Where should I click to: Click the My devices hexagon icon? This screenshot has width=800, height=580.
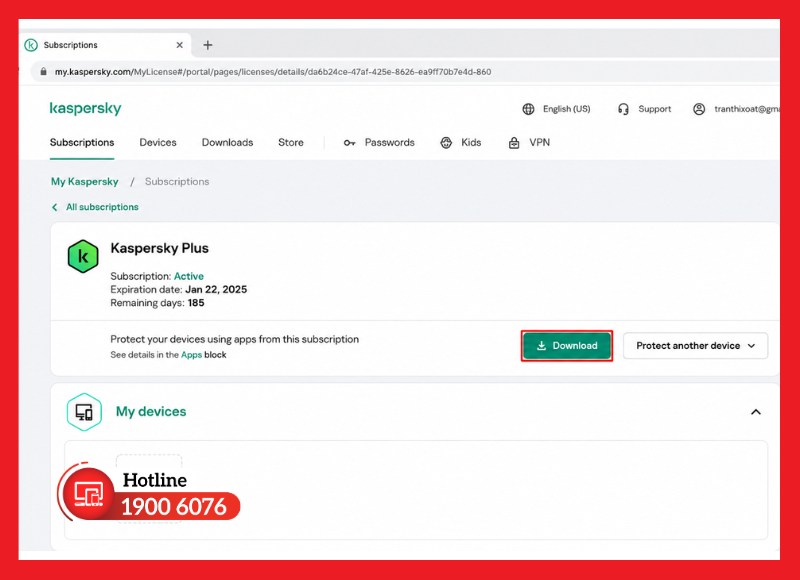coord(84,412)
